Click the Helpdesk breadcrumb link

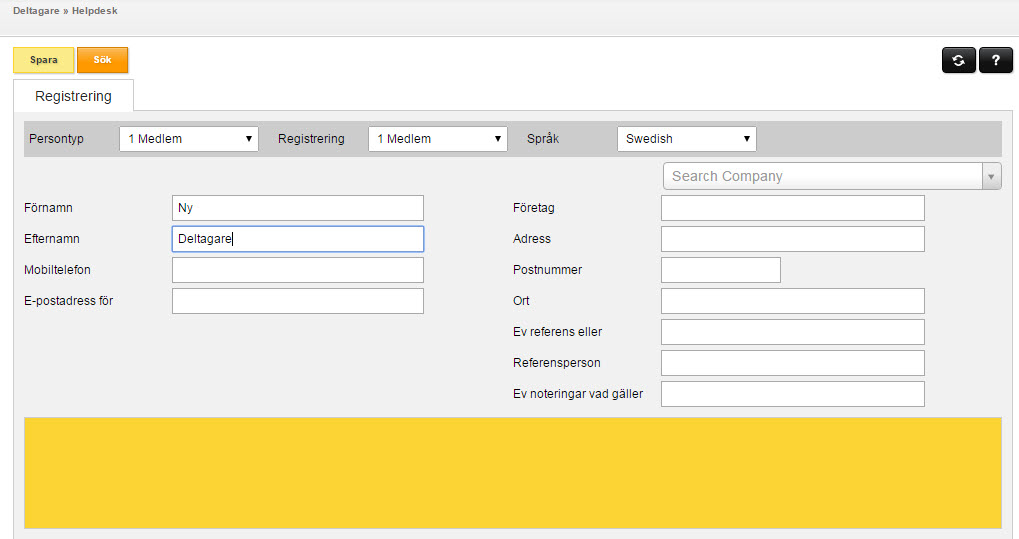[95, 11]
